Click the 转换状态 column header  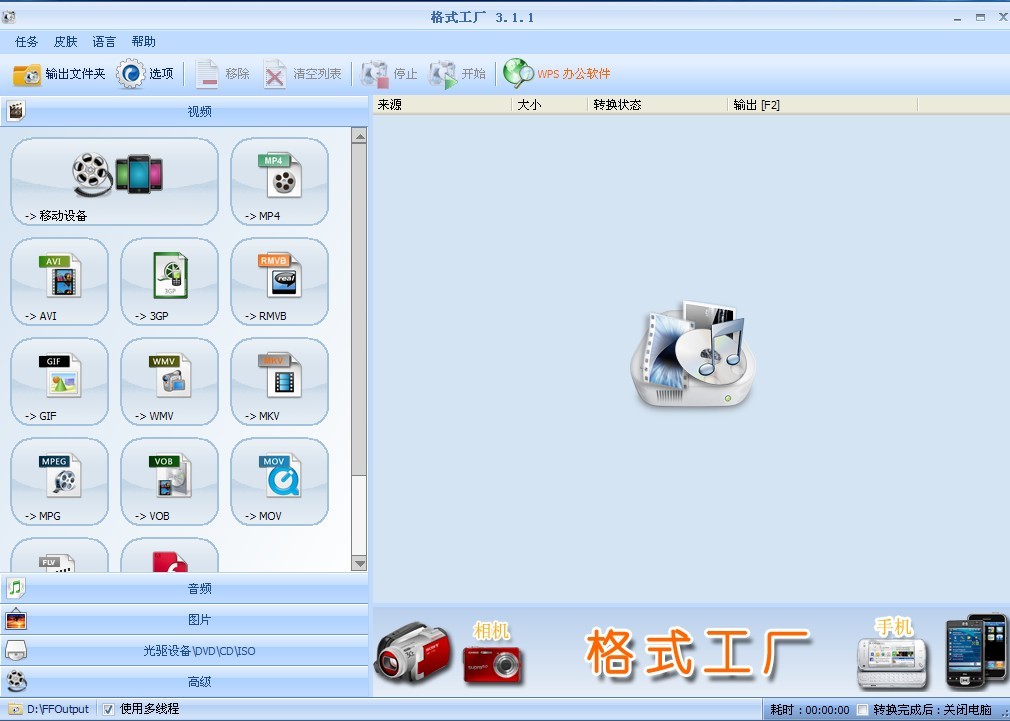658,104
